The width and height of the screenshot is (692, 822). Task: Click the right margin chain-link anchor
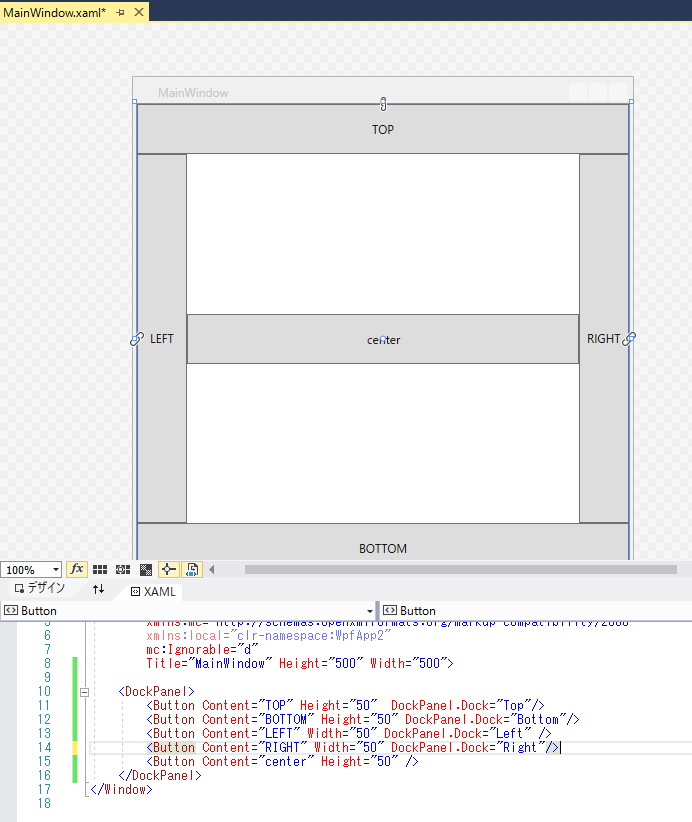pos(629,339)
